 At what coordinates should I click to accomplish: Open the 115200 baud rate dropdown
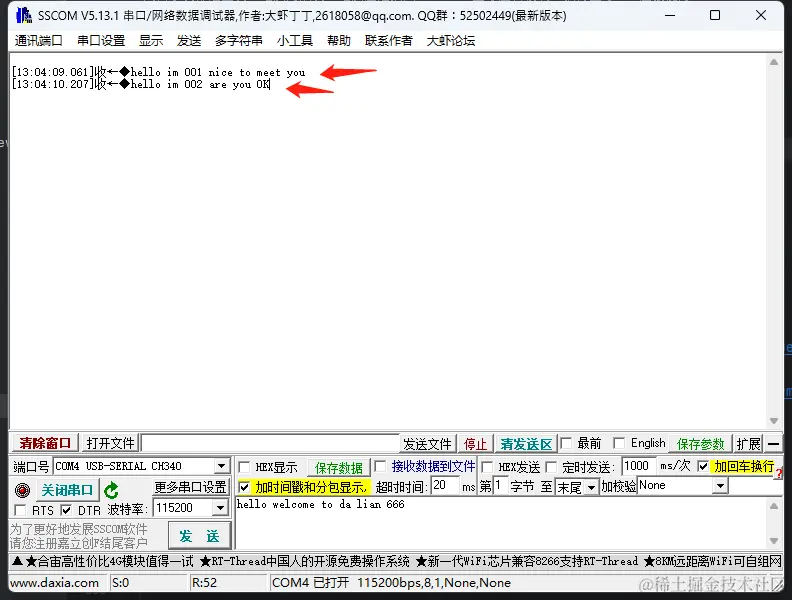pos(220,508)
